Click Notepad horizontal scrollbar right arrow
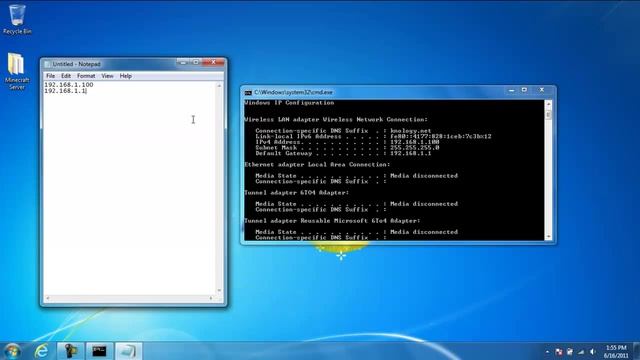The image size is (640, 360). point(211,298)
